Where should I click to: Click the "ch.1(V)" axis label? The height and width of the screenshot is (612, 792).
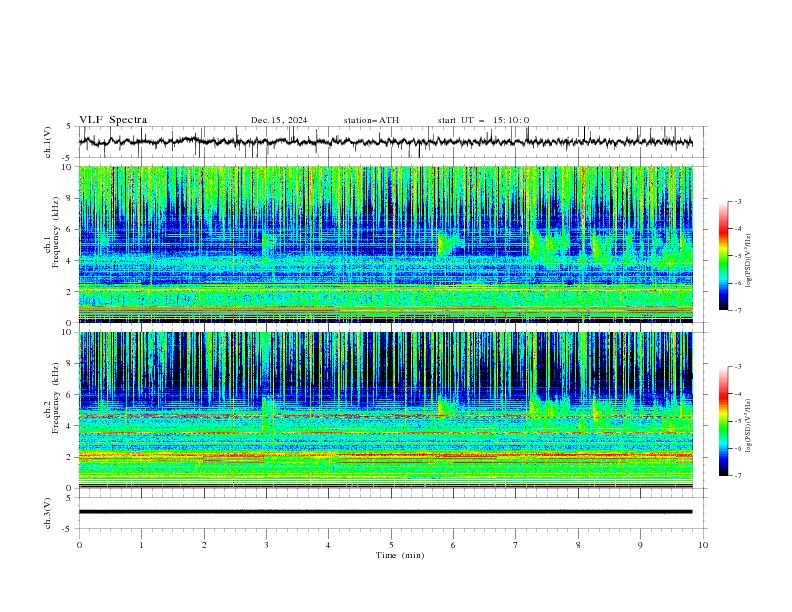[x=48, y=142]
